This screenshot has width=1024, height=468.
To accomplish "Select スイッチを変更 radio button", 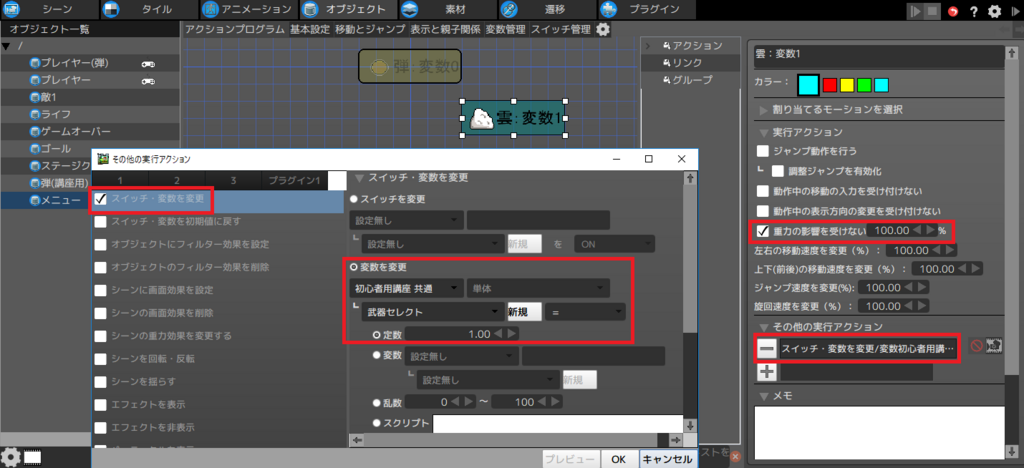I will (x=355, y=199).
